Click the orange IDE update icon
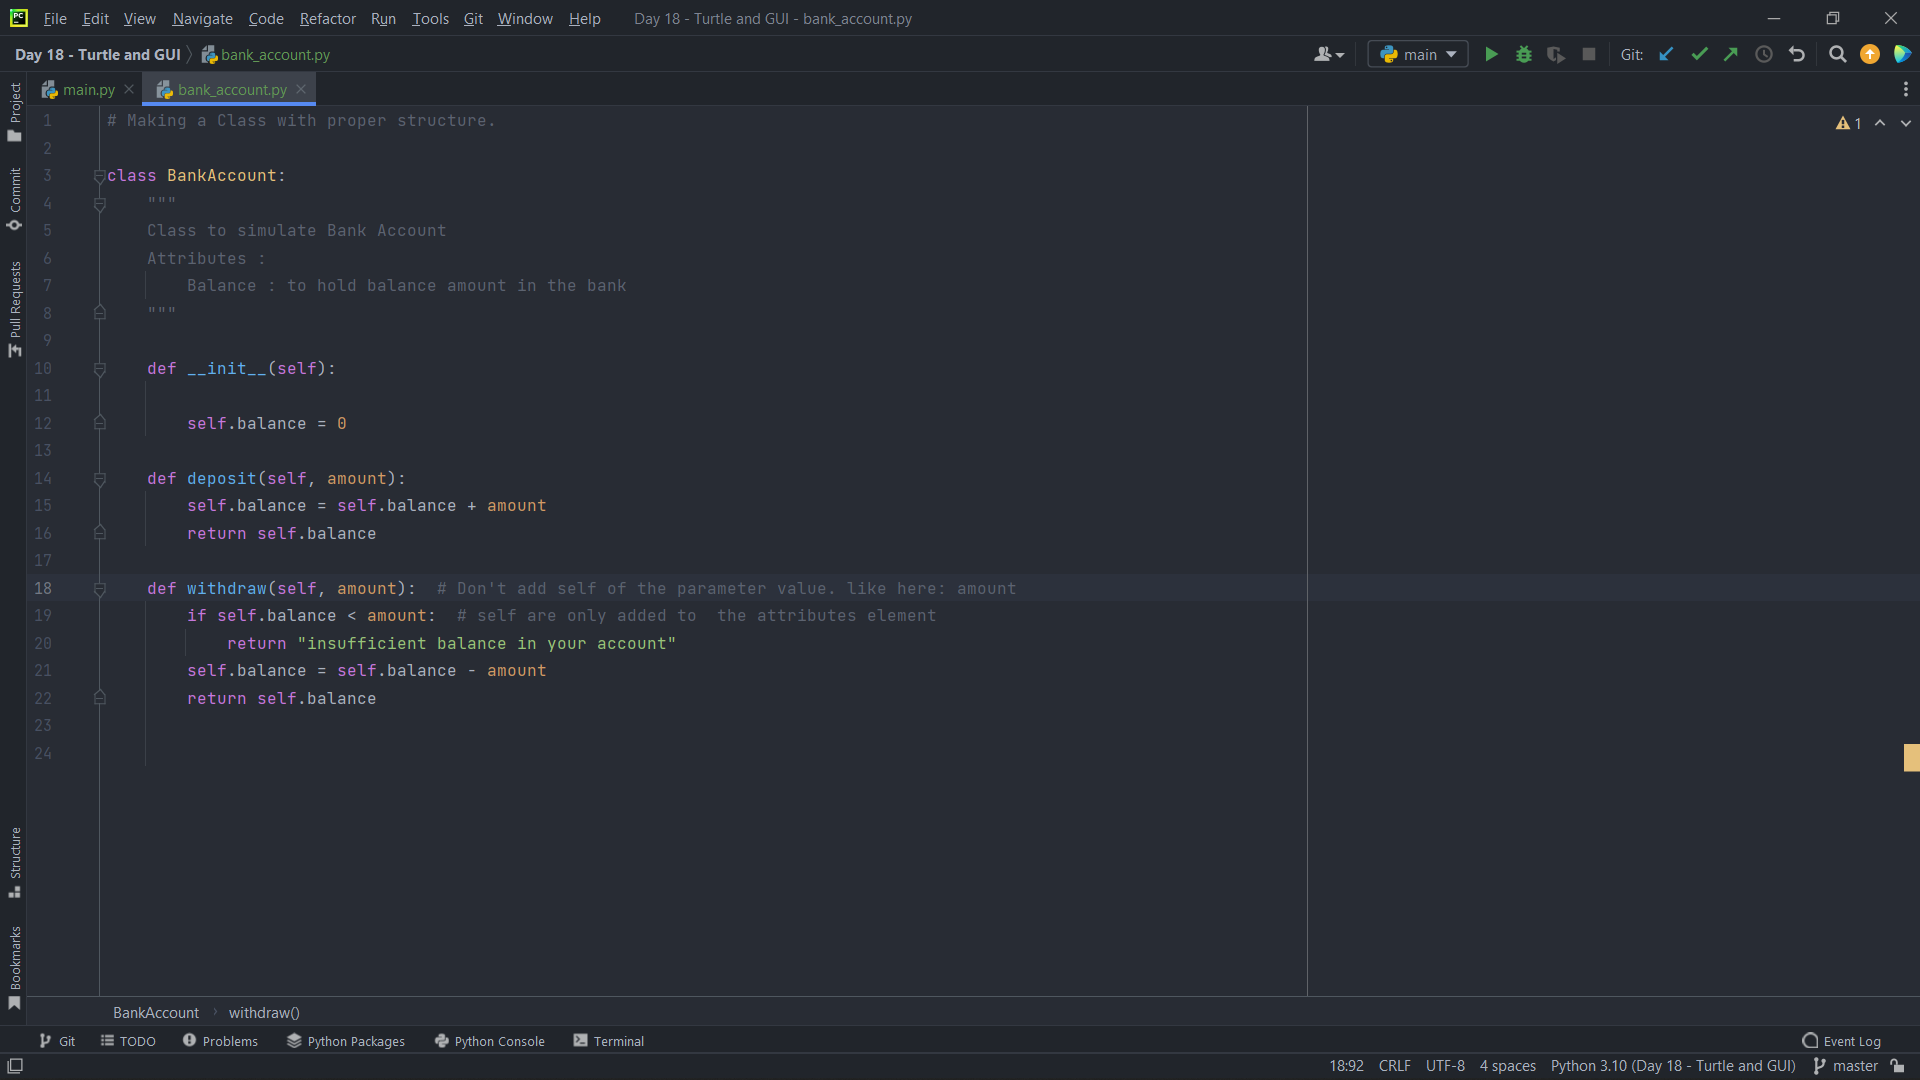 (x=1870, y=54)
